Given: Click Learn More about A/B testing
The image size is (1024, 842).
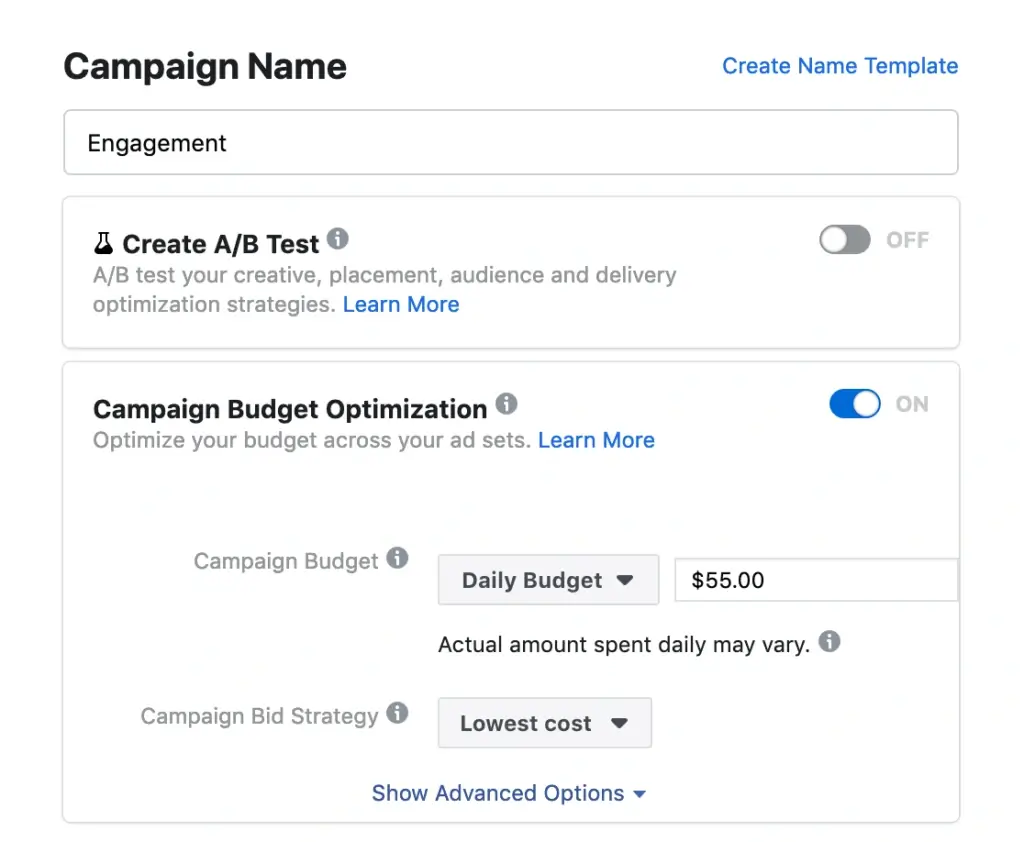Looking at the screenshot, I should coord(401,304).
